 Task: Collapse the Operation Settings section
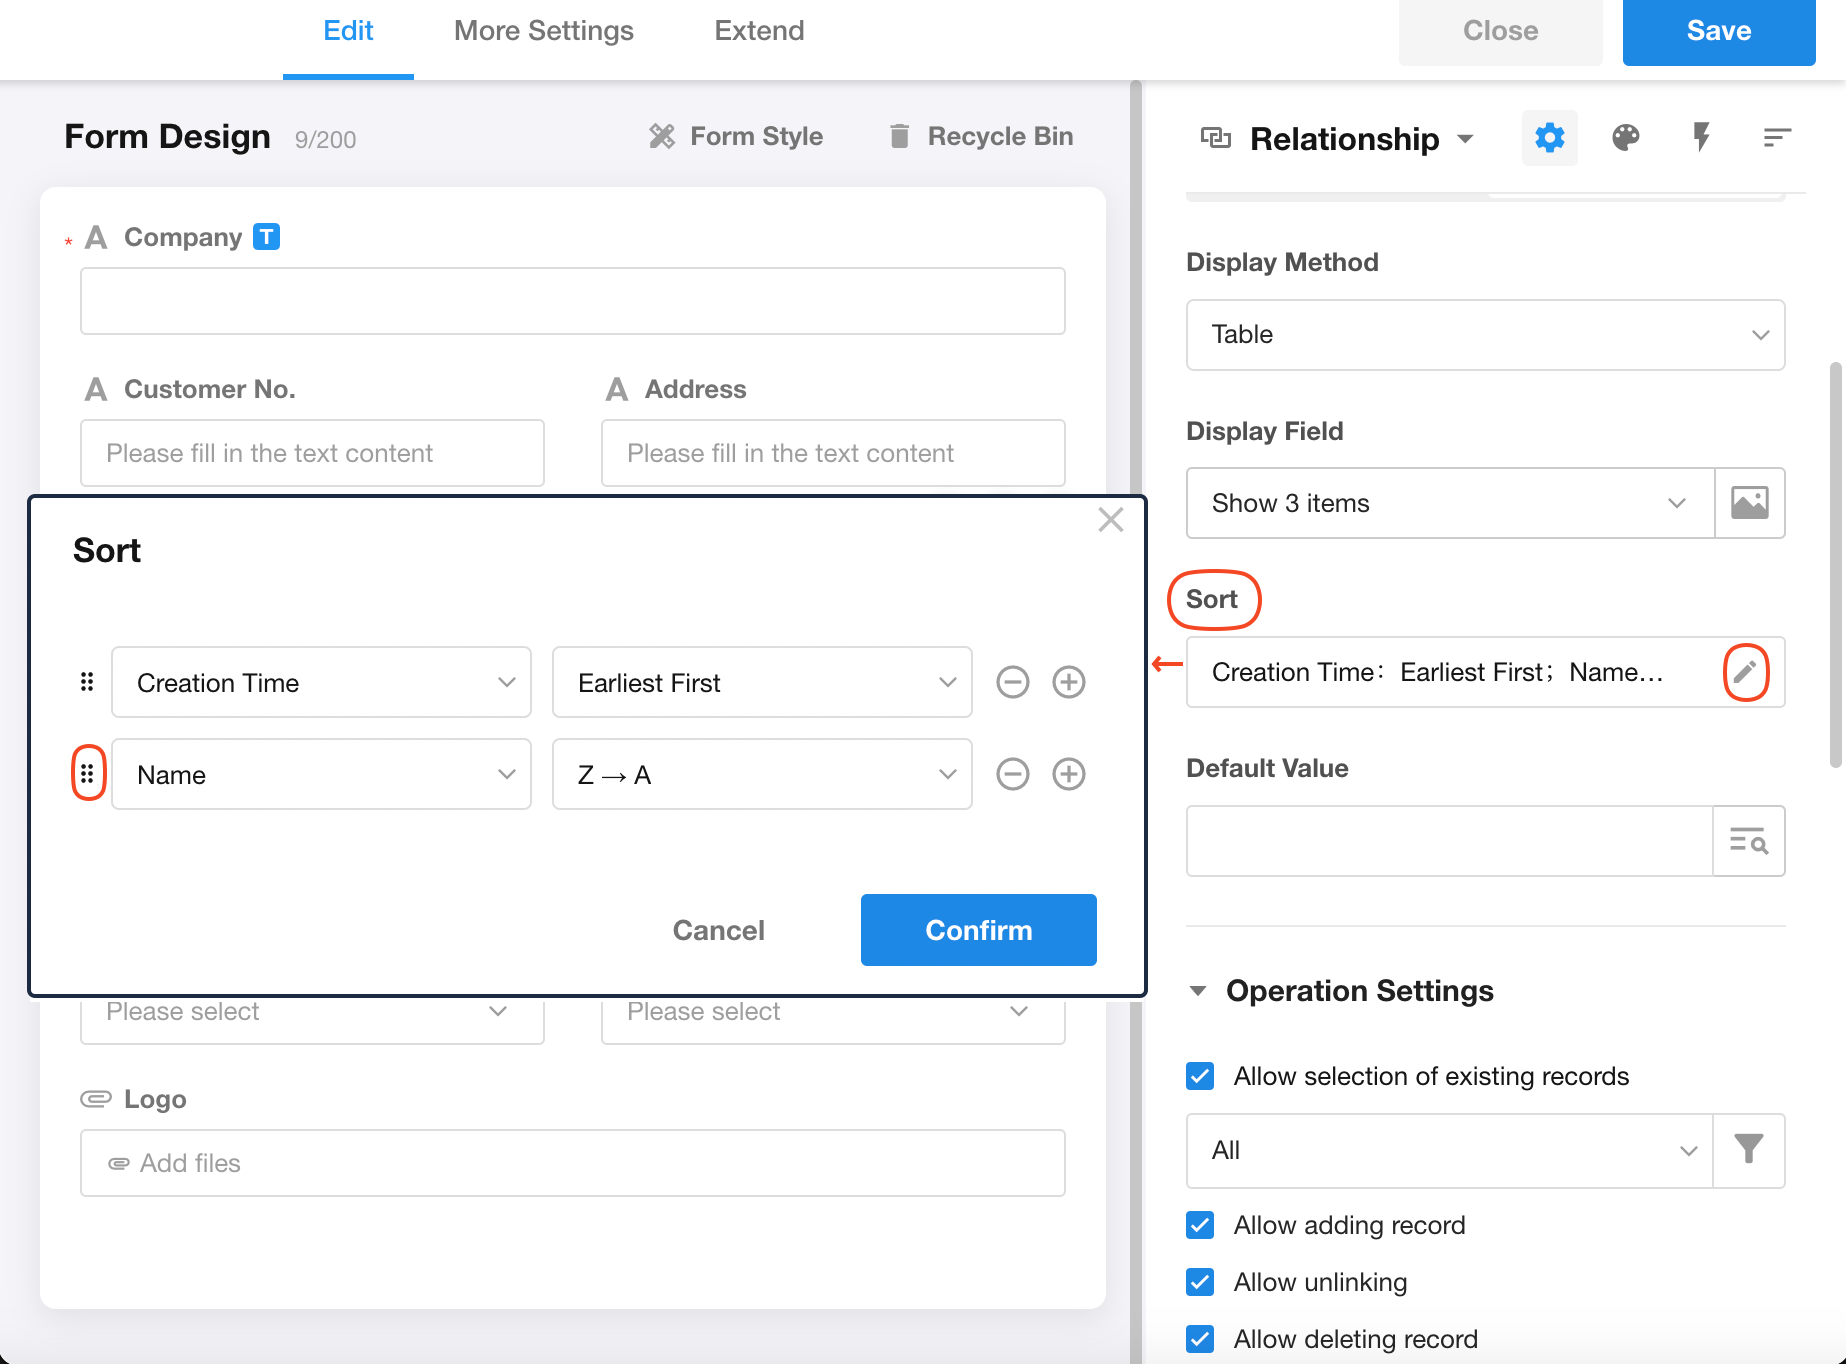(1198, 991)
